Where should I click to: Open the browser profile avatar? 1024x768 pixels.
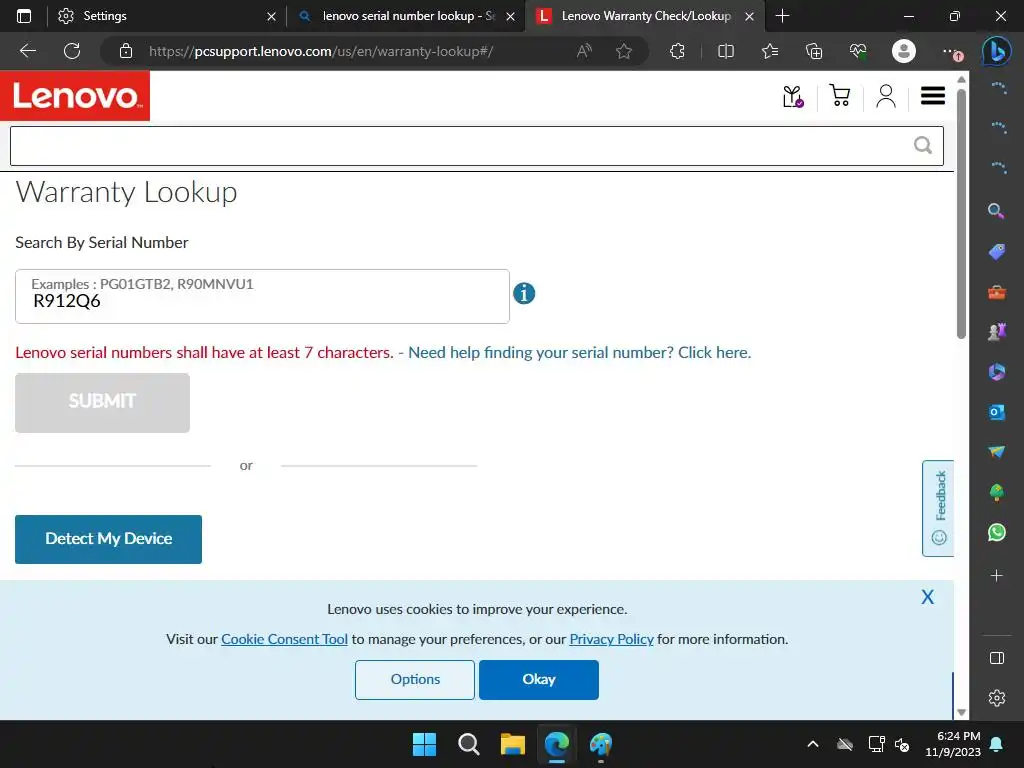(904, 51)
